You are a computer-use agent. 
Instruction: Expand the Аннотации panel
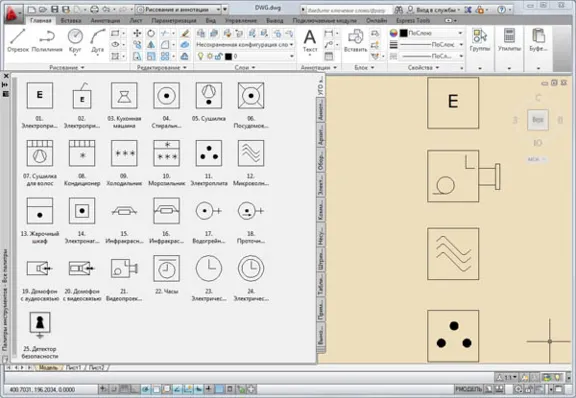[x=318, y=68]
